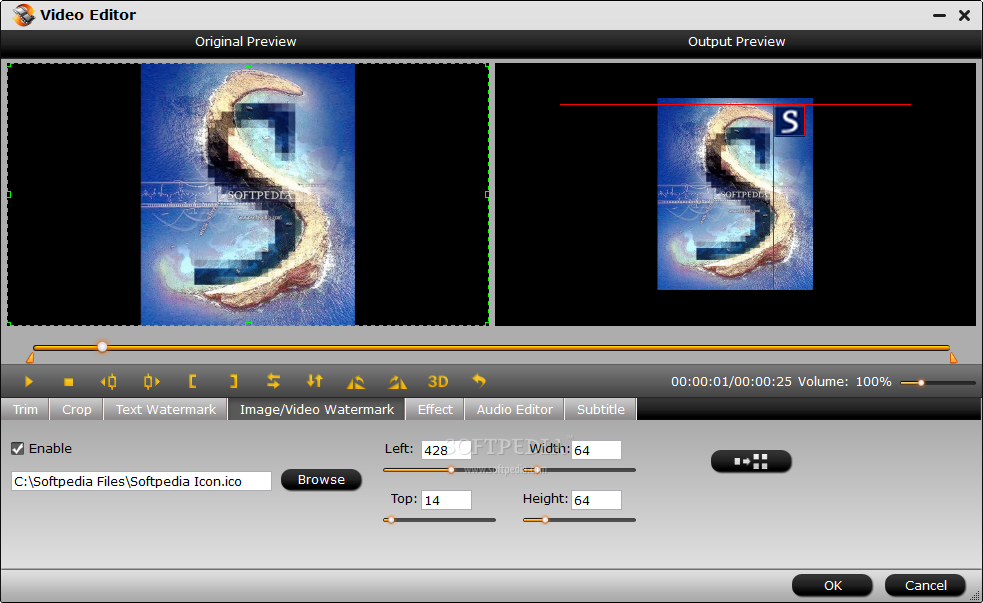Go to the Text Watermark tab
983x603 pixels.
pos(166,409)
